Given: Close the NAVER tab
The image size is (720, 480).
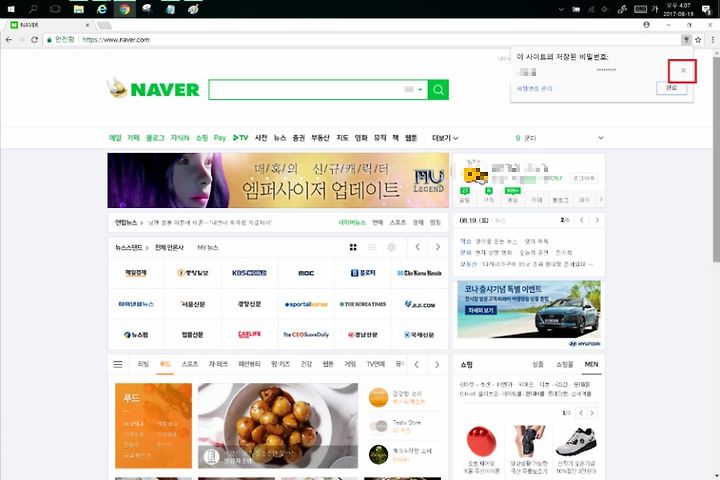Looking at the screenshot, I should 87,25.
